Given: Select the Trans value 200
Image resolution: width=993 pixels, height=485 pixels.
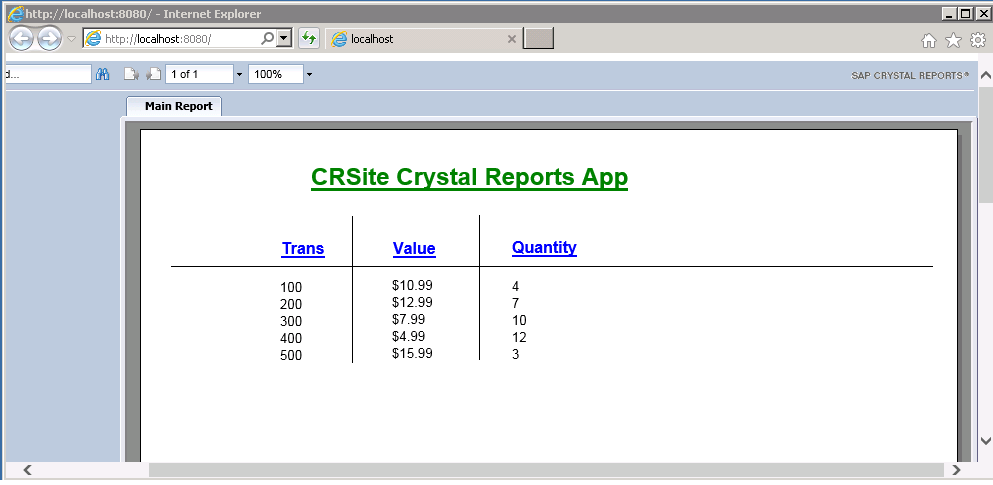Looking at the screenshot, I should pos(291,305).
